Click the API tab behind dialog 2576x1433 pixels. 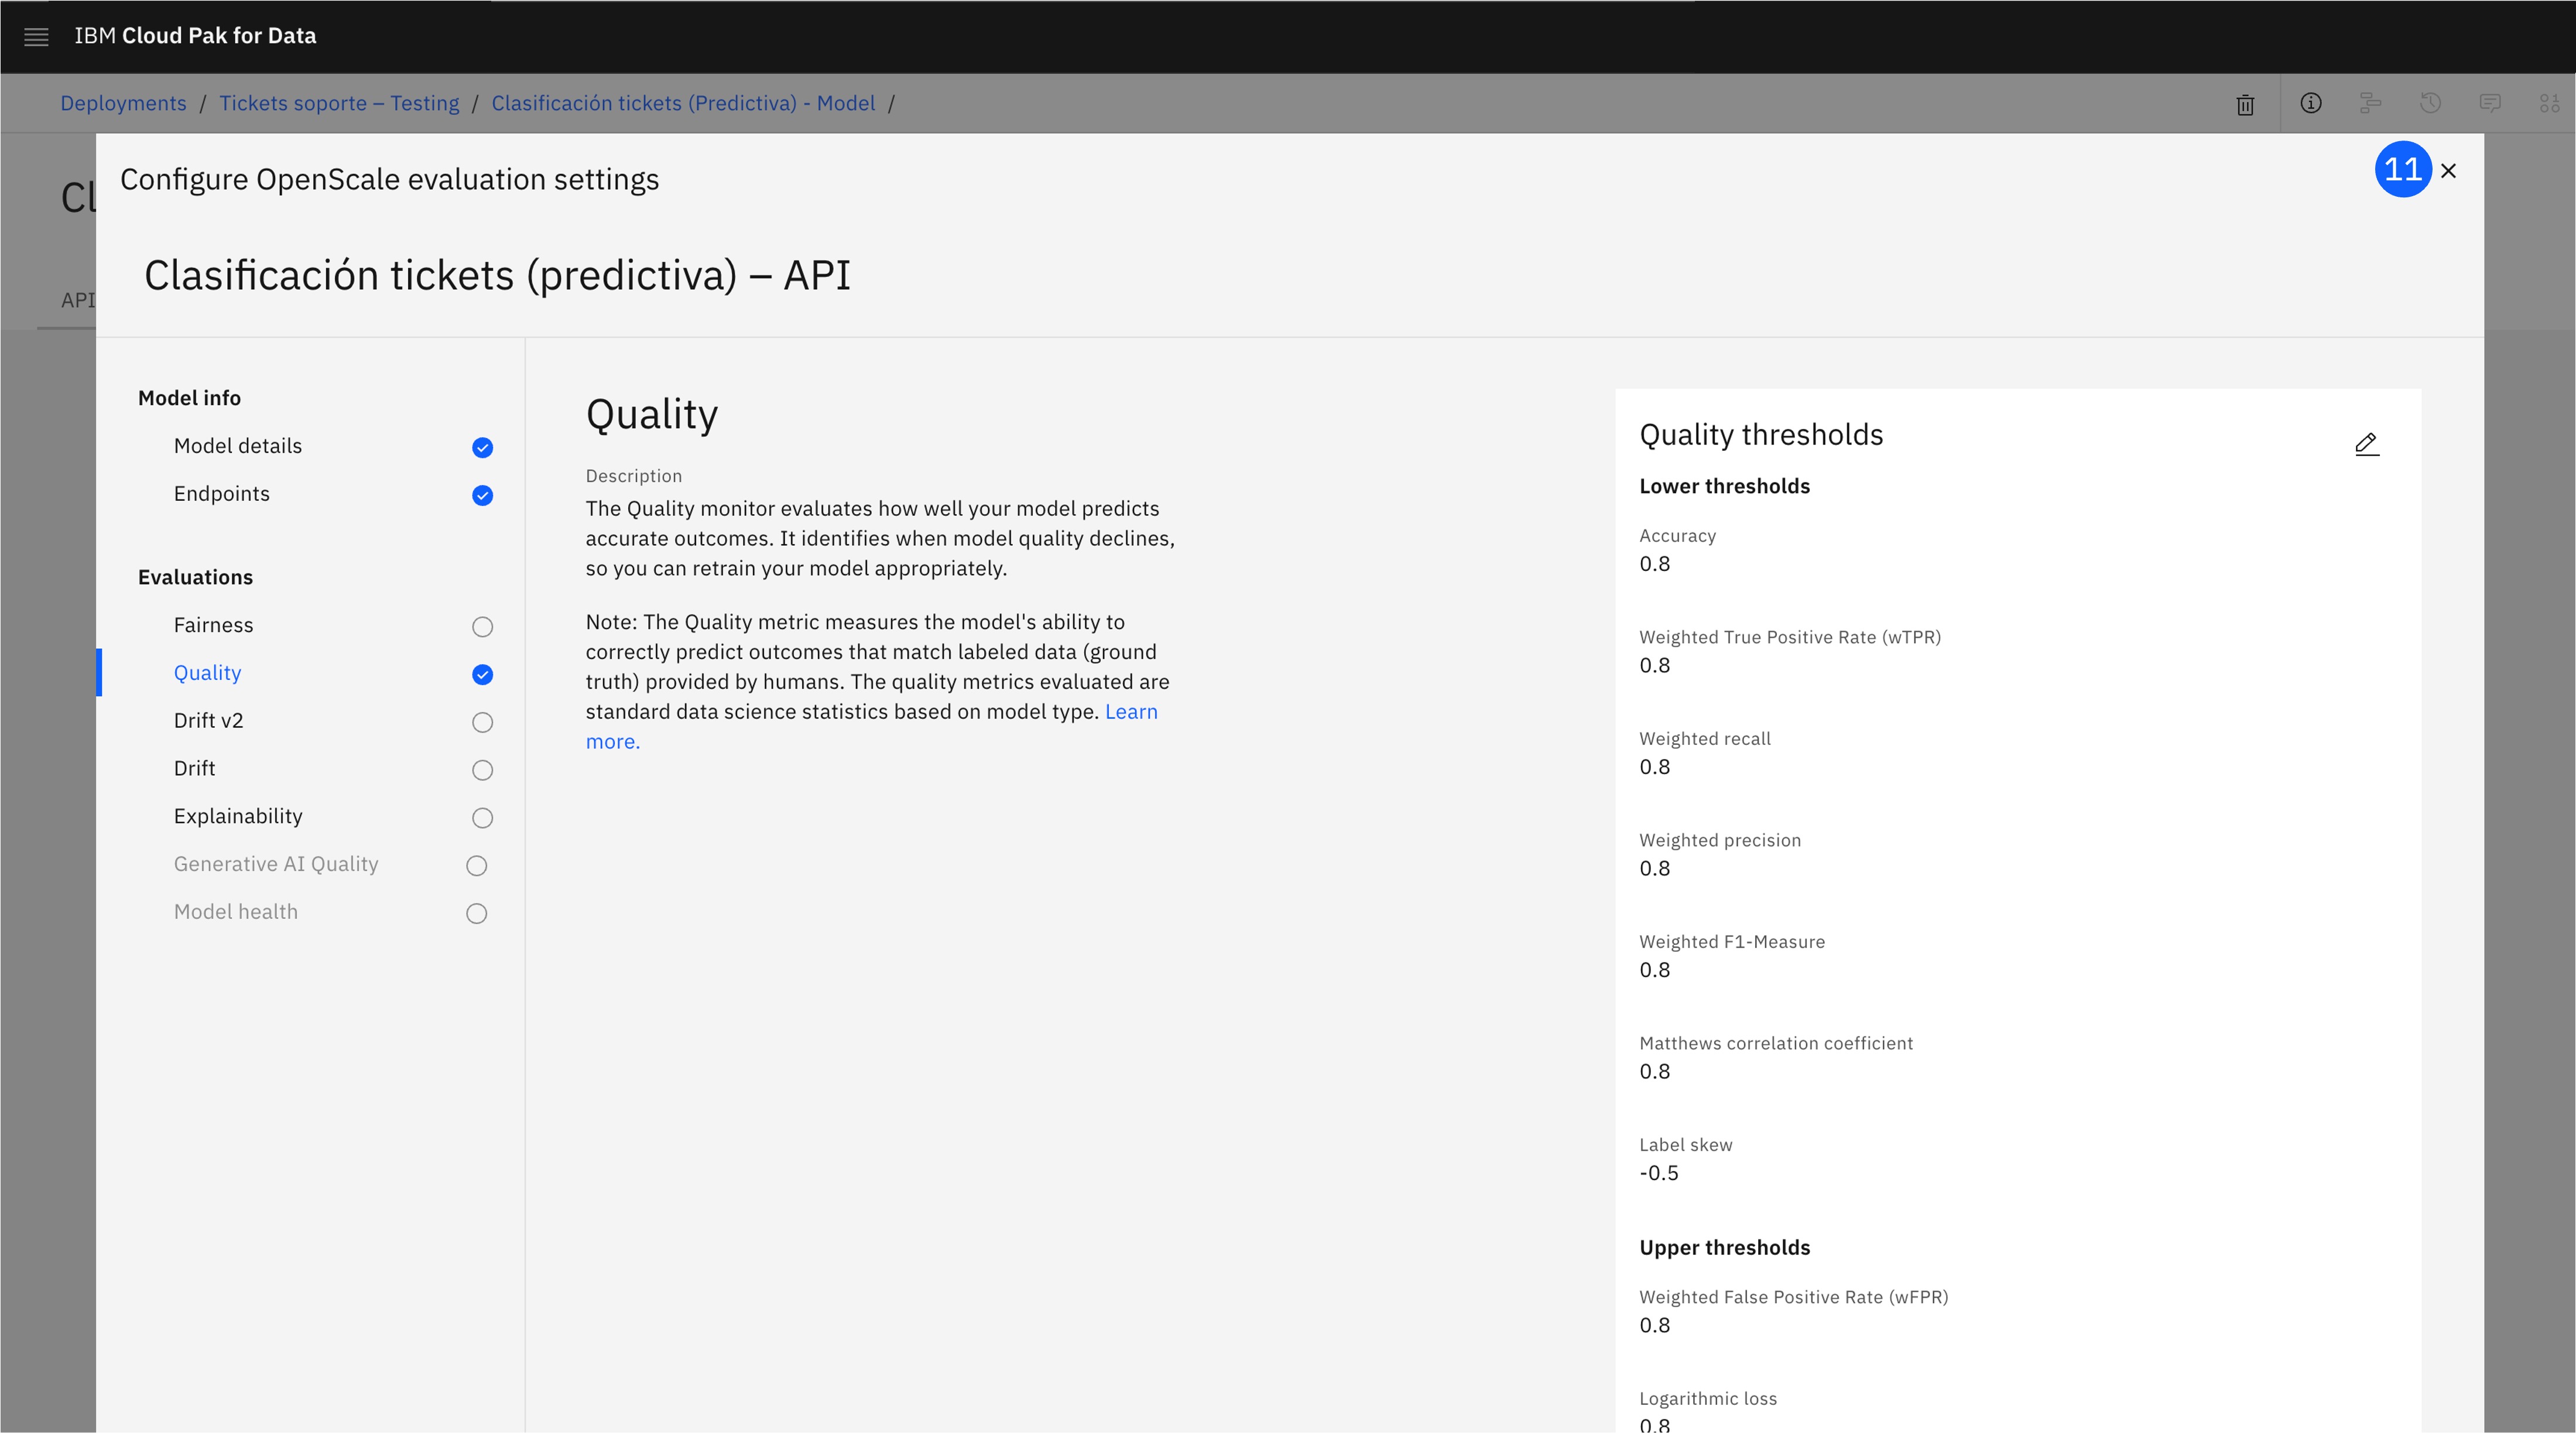tap(77, 300)
